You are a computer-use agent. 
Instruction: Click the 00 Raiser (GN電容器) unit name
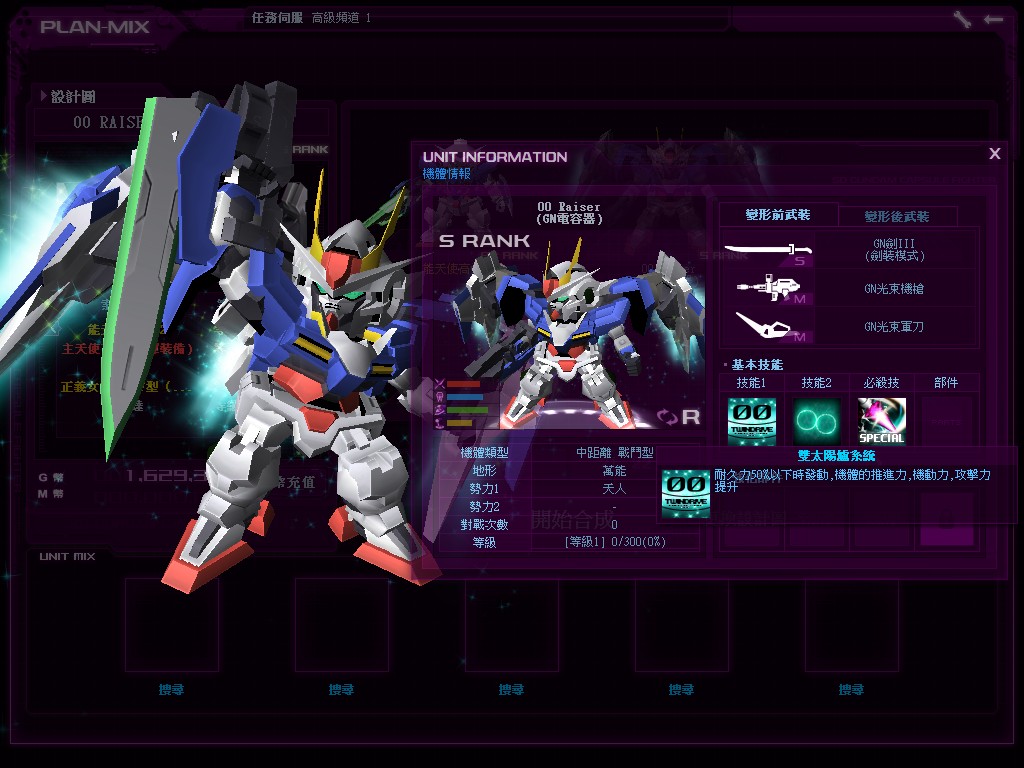click(x=569, y=213)
